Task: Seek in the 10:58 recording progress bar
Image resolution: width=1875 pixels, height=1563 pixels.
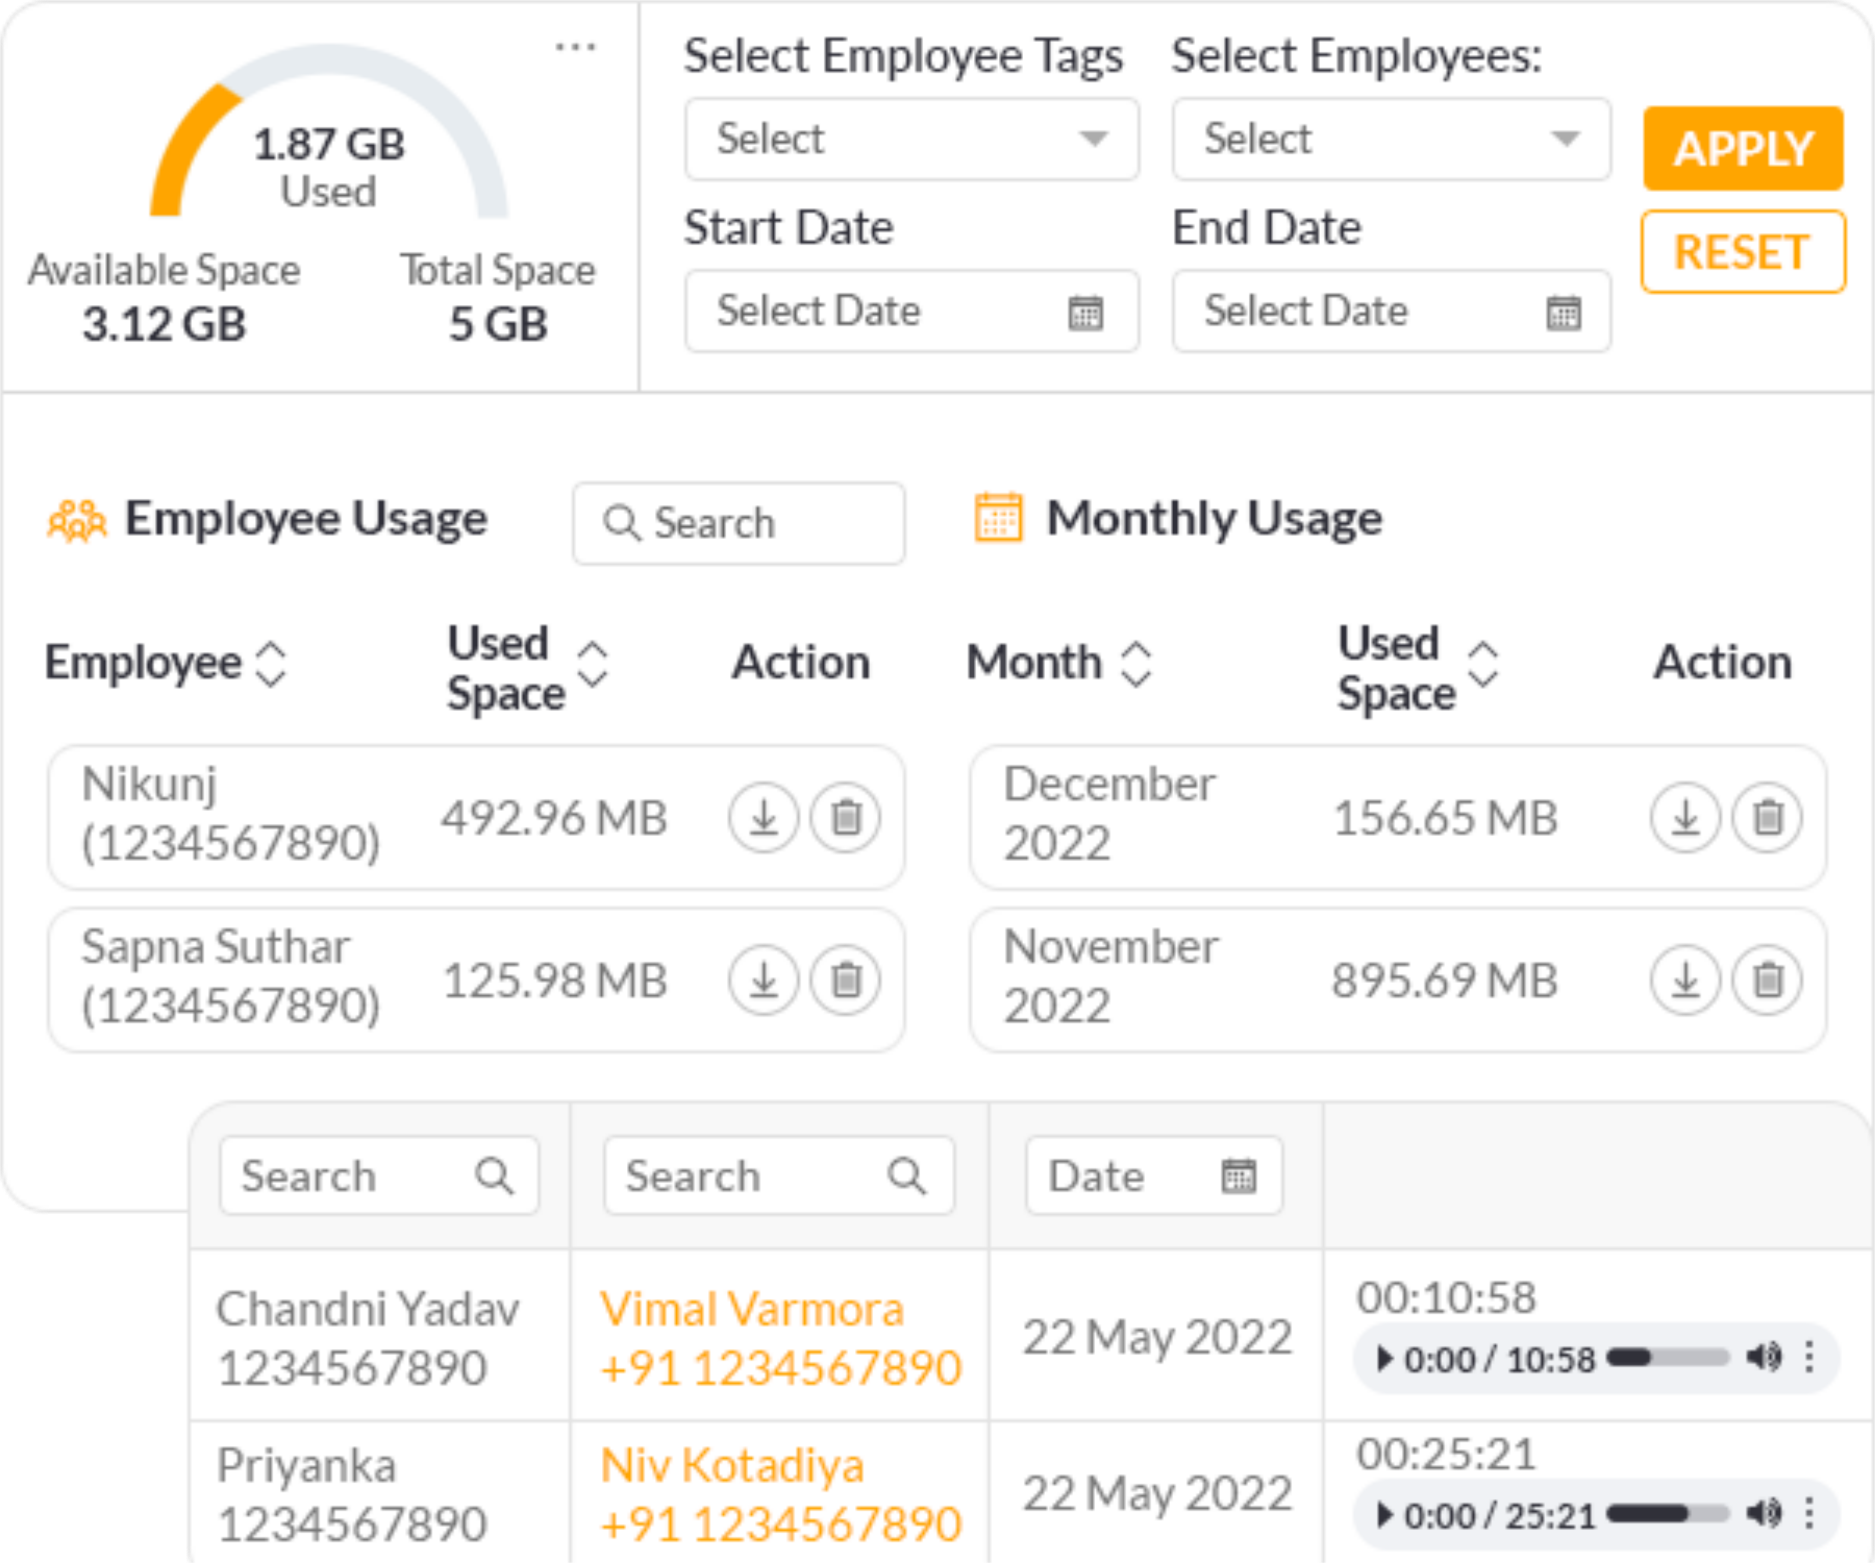Action: [x=1667, y=1358]
